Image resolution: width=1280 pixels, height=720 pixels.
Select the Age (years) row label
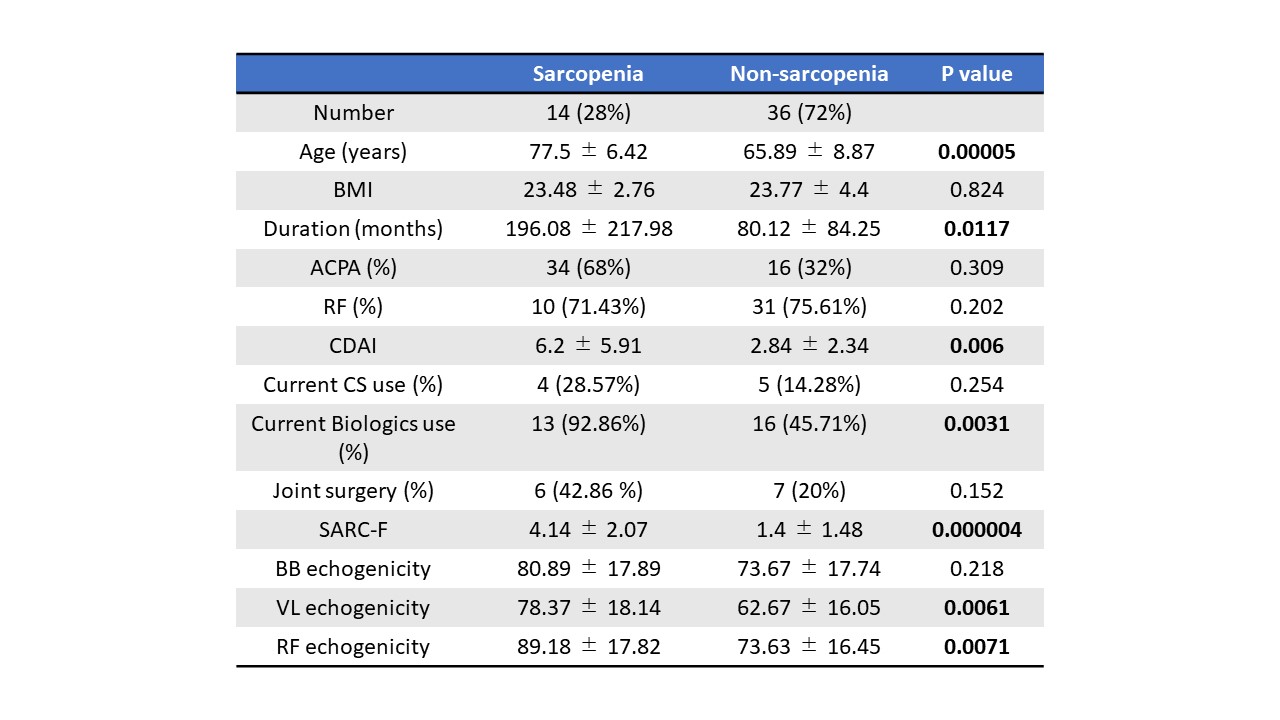pos(353,152)
